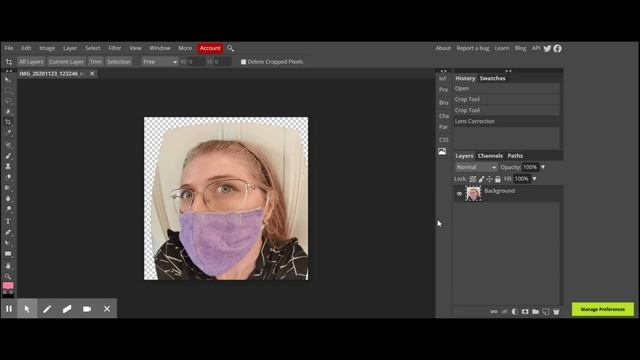Viewport: 640px width, 360px height.
Task: Open the image panel icon in side strip
Action: (x=442, y=152)
